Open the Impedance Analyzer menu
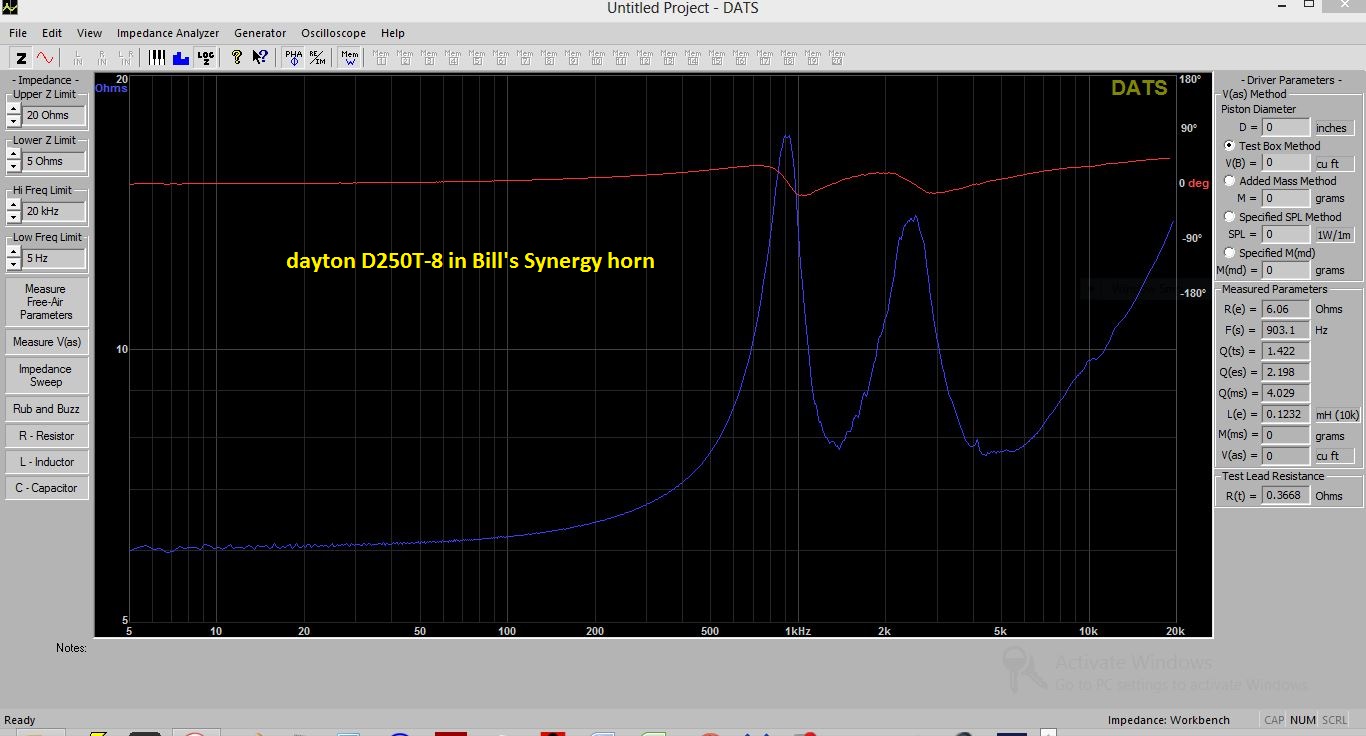The width and height of the screenshot is (1366, 736). point(168,33)
